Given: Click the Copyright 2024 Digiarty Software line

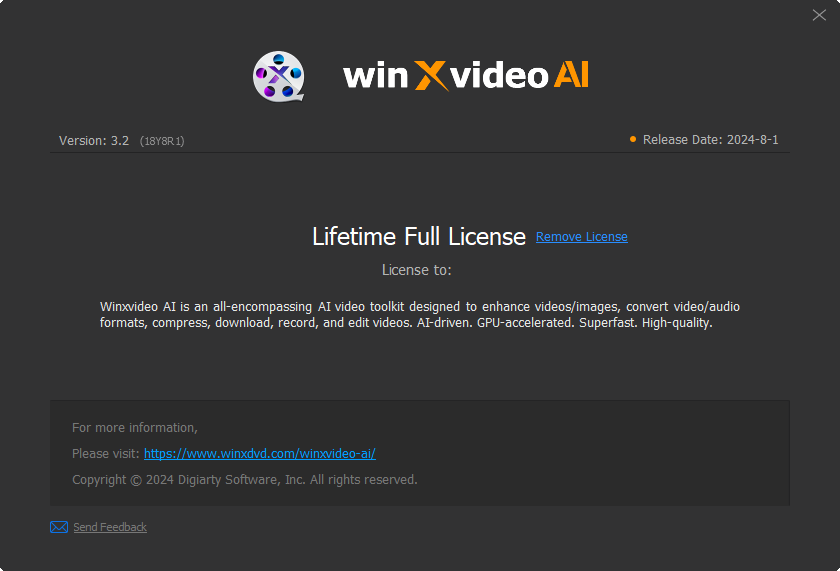Looking at the screenshot, I should click(x=245, y=480).
